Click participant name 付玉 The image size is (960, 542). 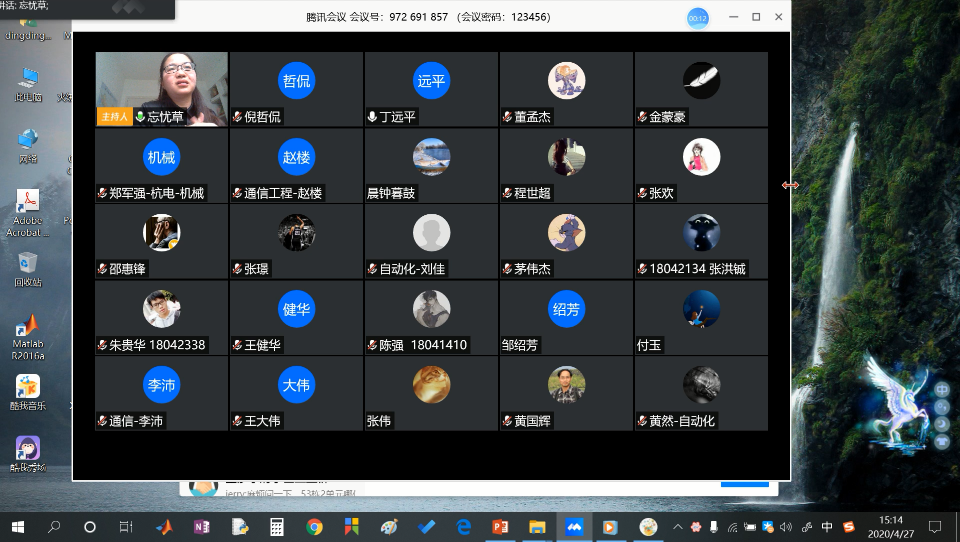point(649,345)
